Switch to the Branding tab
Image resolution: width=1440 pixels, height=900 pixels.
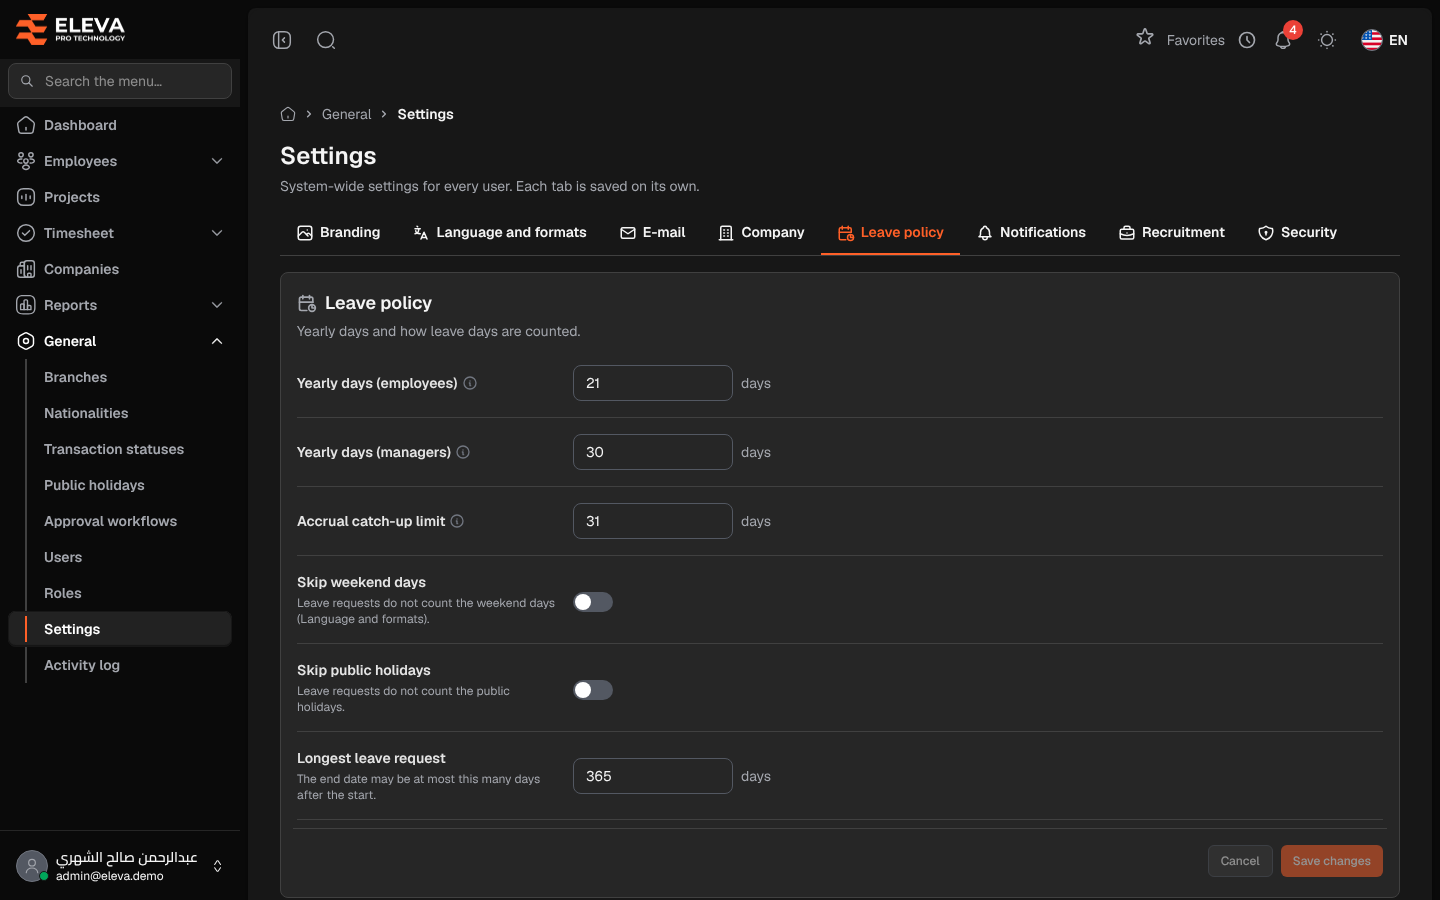click(x=338, y=232)
